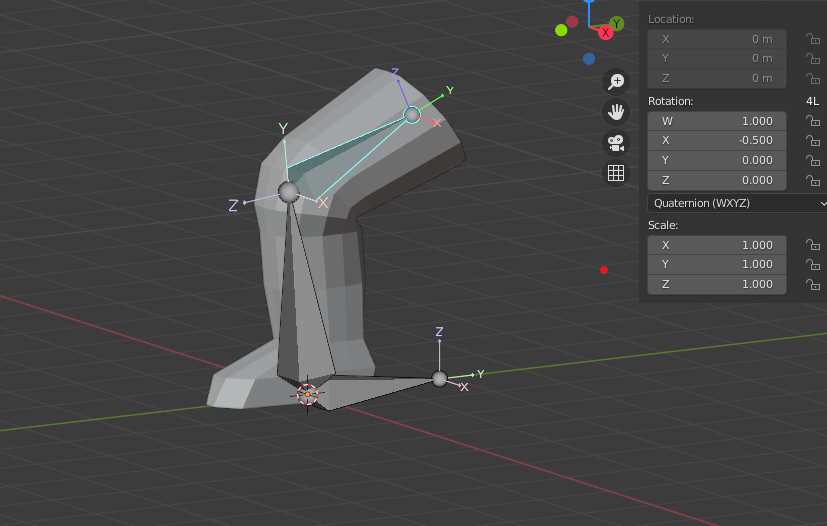Viewport: 827px width, 526px height.
Task: Click the Location: label text
Action: (x=671, y=20)
